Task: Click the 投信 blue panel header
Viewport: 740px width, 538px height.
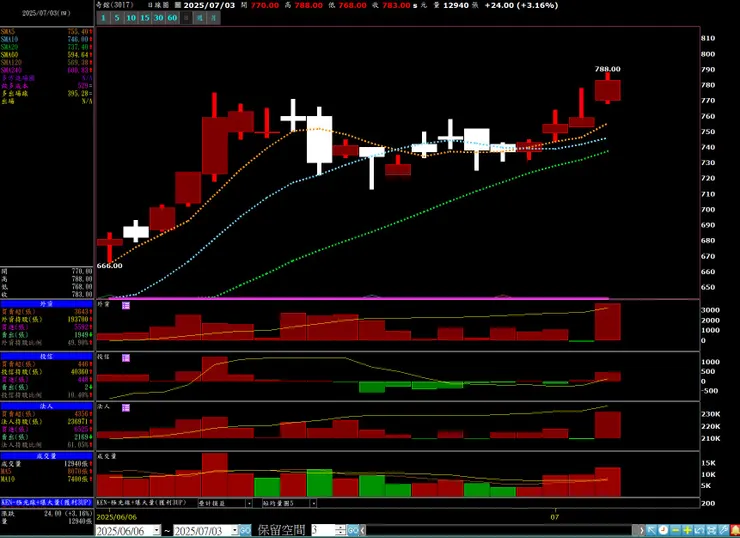Action: click(x=47, y=357)
